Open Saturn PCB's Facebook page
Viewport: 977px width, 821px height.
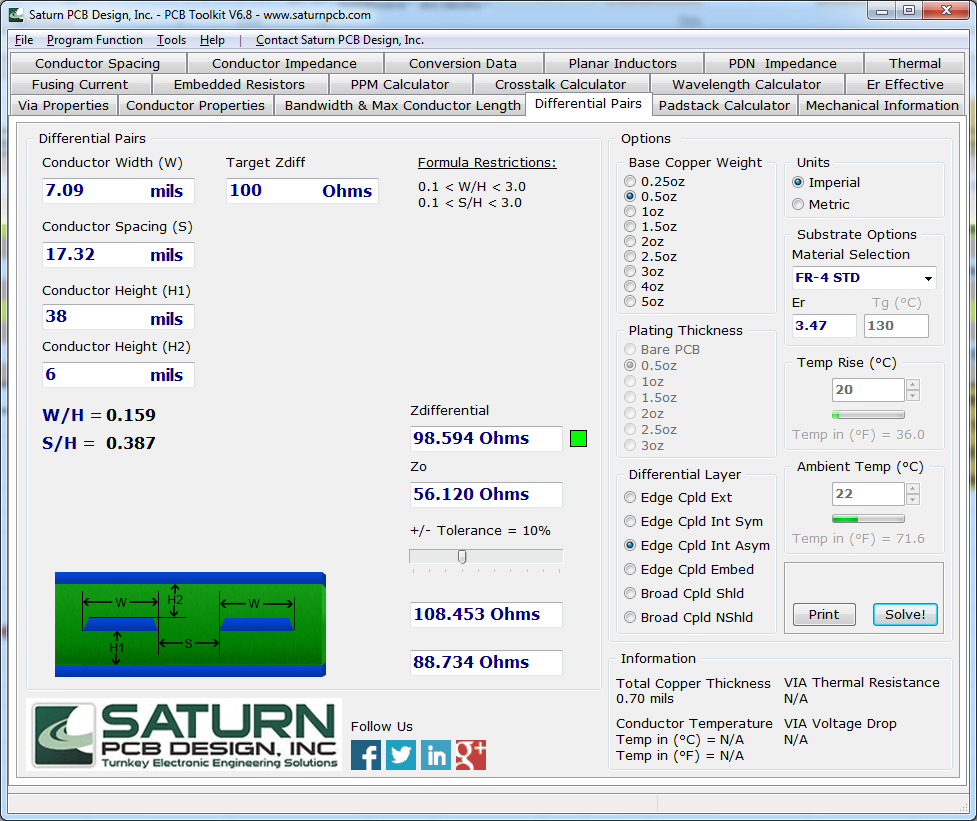[366, 755]
